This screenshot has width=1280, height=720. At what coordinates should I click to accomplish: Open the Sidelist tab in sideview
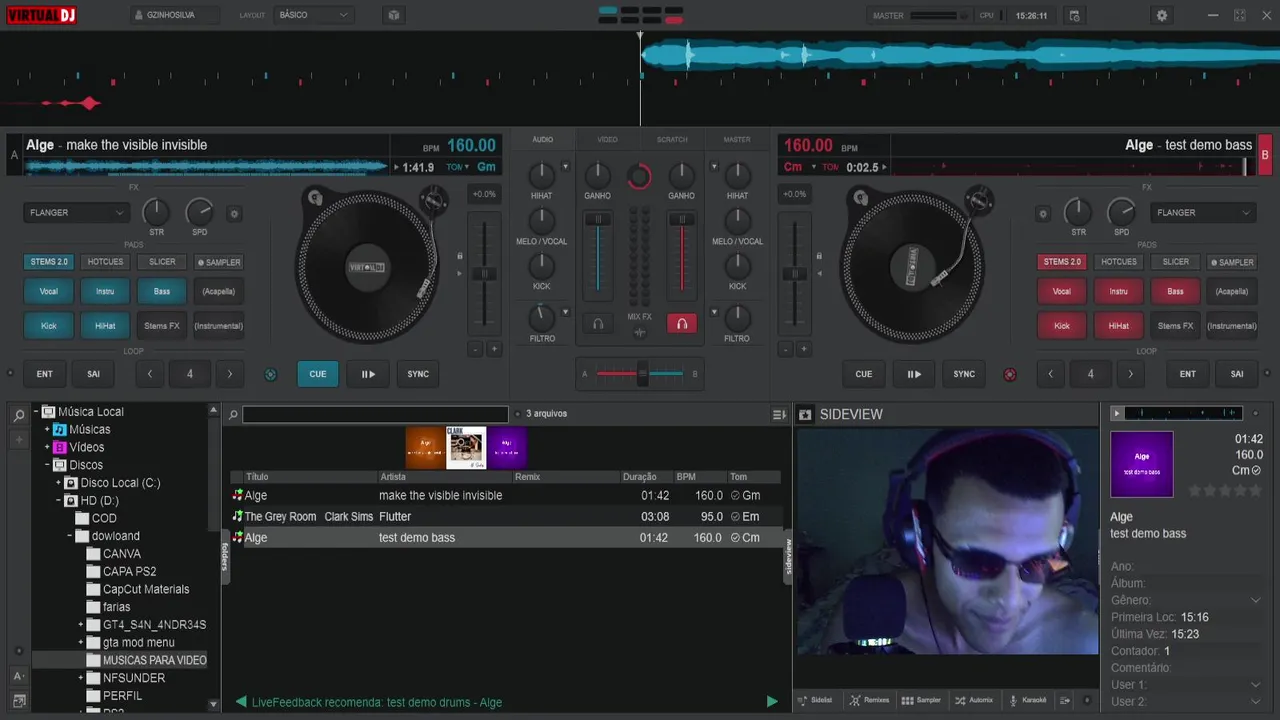[815, 700]
